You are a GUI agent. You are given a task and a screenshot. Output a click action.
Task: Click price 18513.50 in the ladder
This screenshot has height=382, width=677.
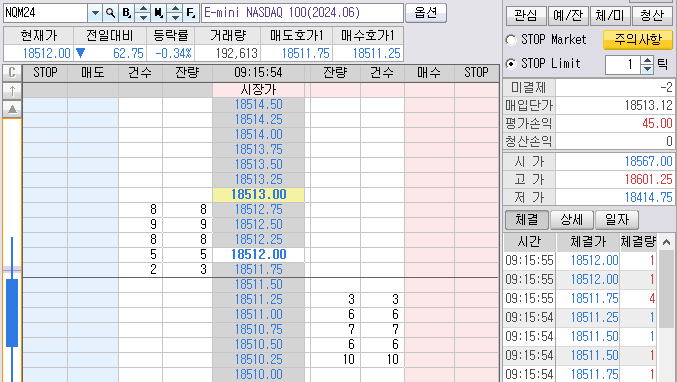(258, 164)
